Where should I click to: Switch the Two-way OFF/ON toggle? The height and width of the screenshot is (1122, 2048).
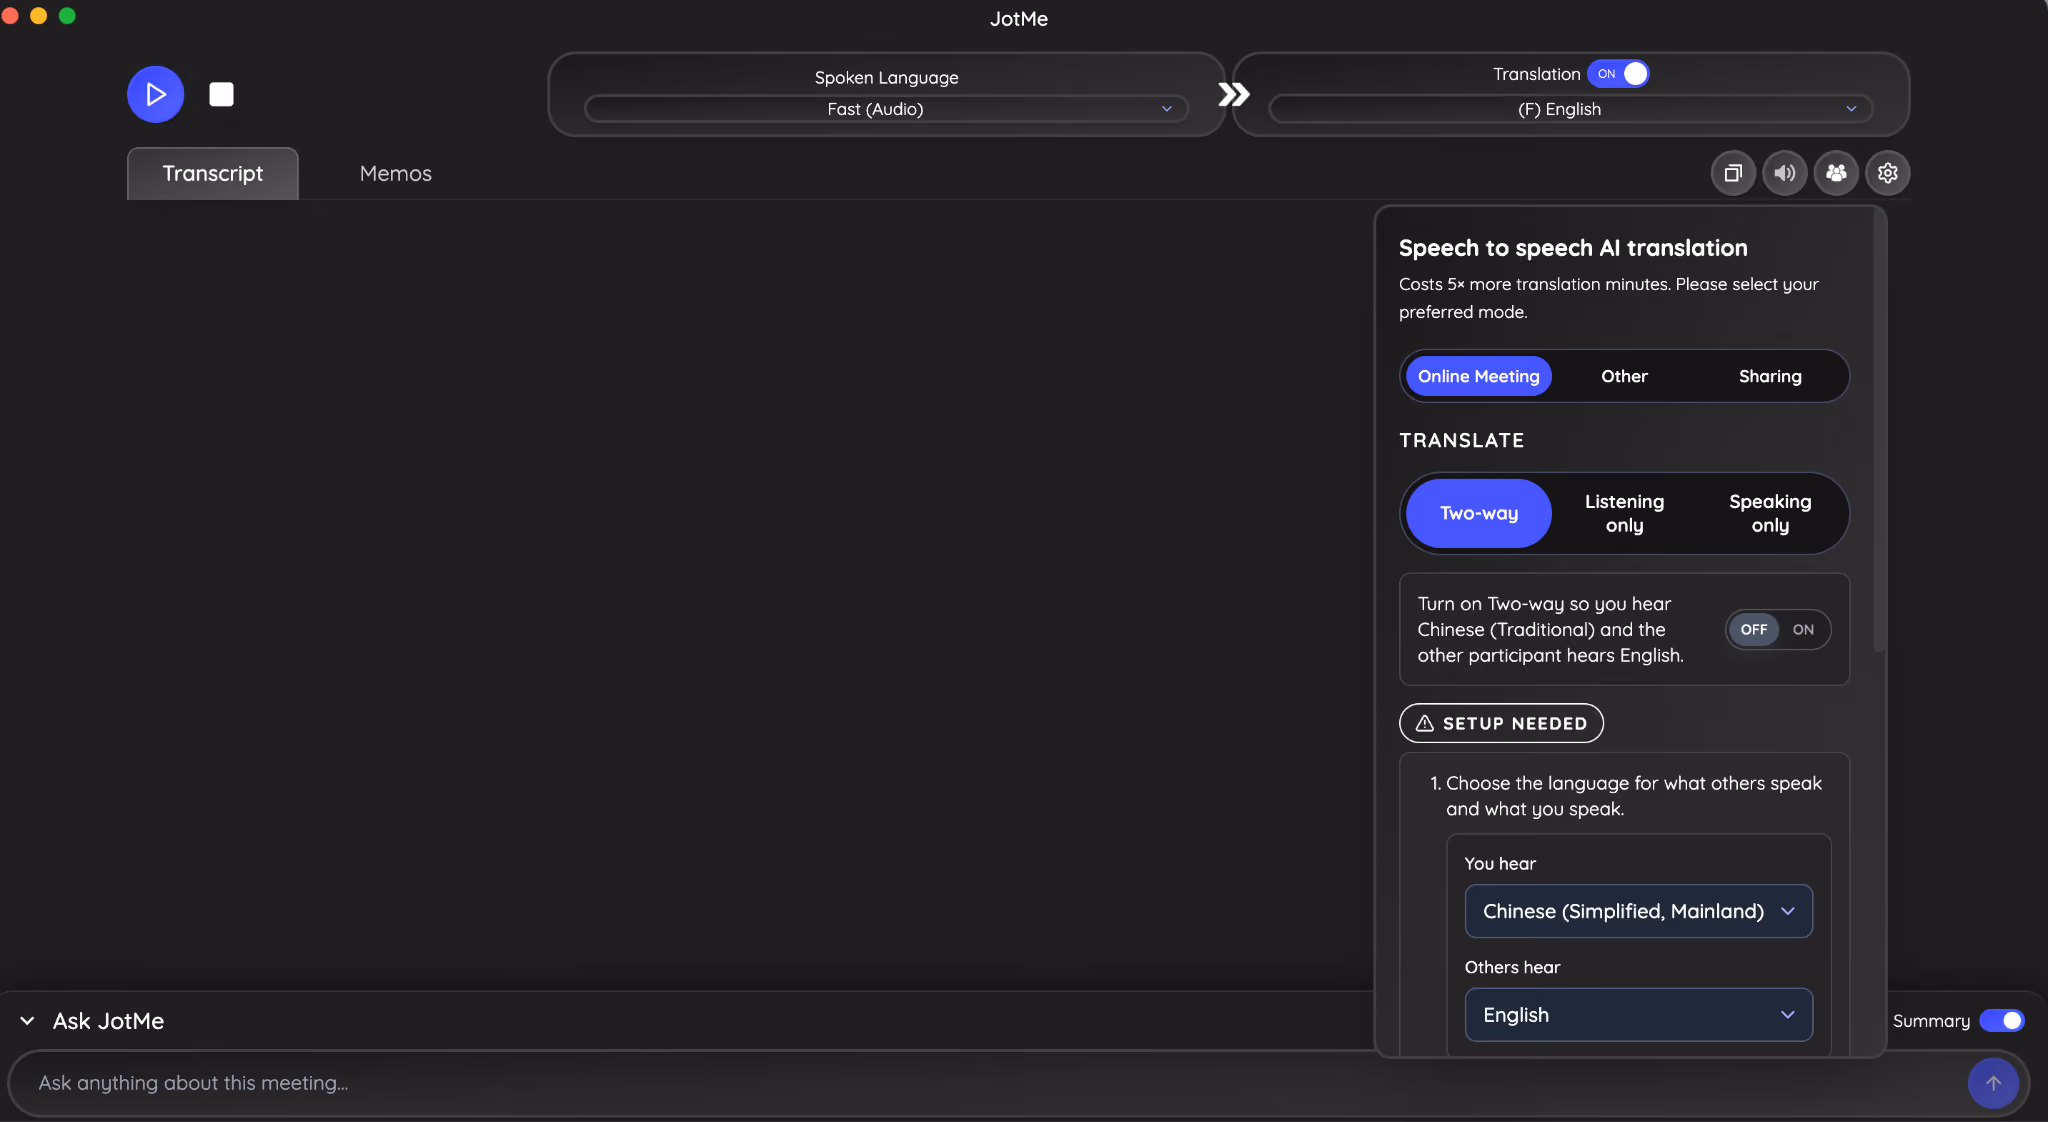(x=1778, y=629)
